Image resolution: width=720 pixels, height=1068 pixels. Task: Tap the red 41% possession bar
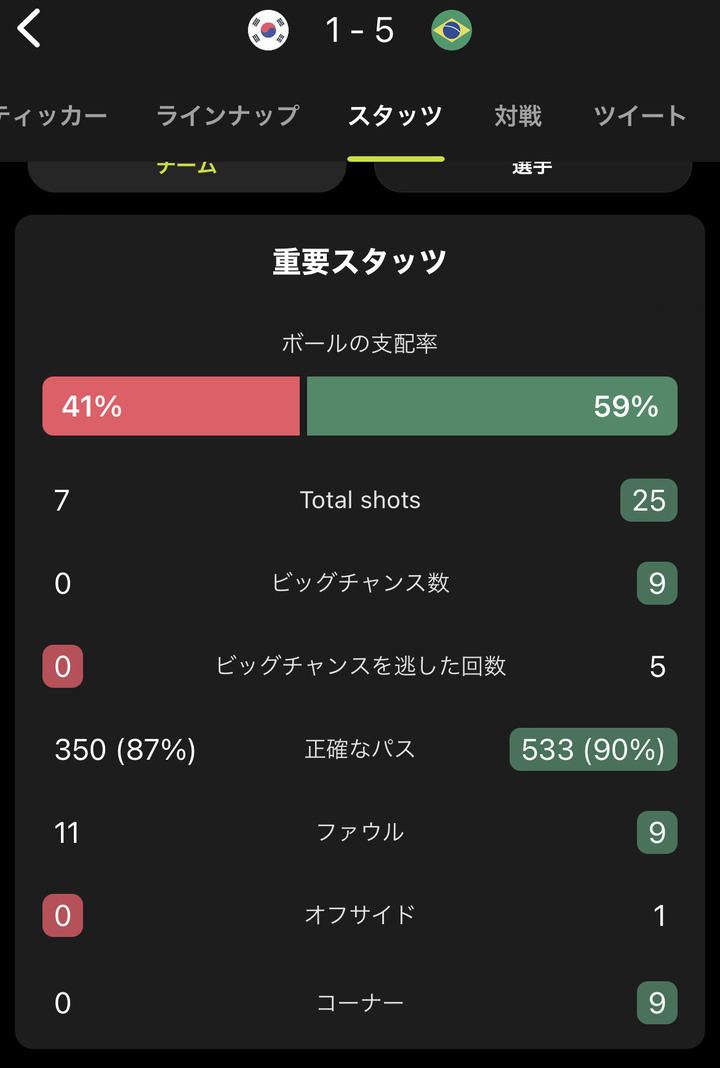171,406
